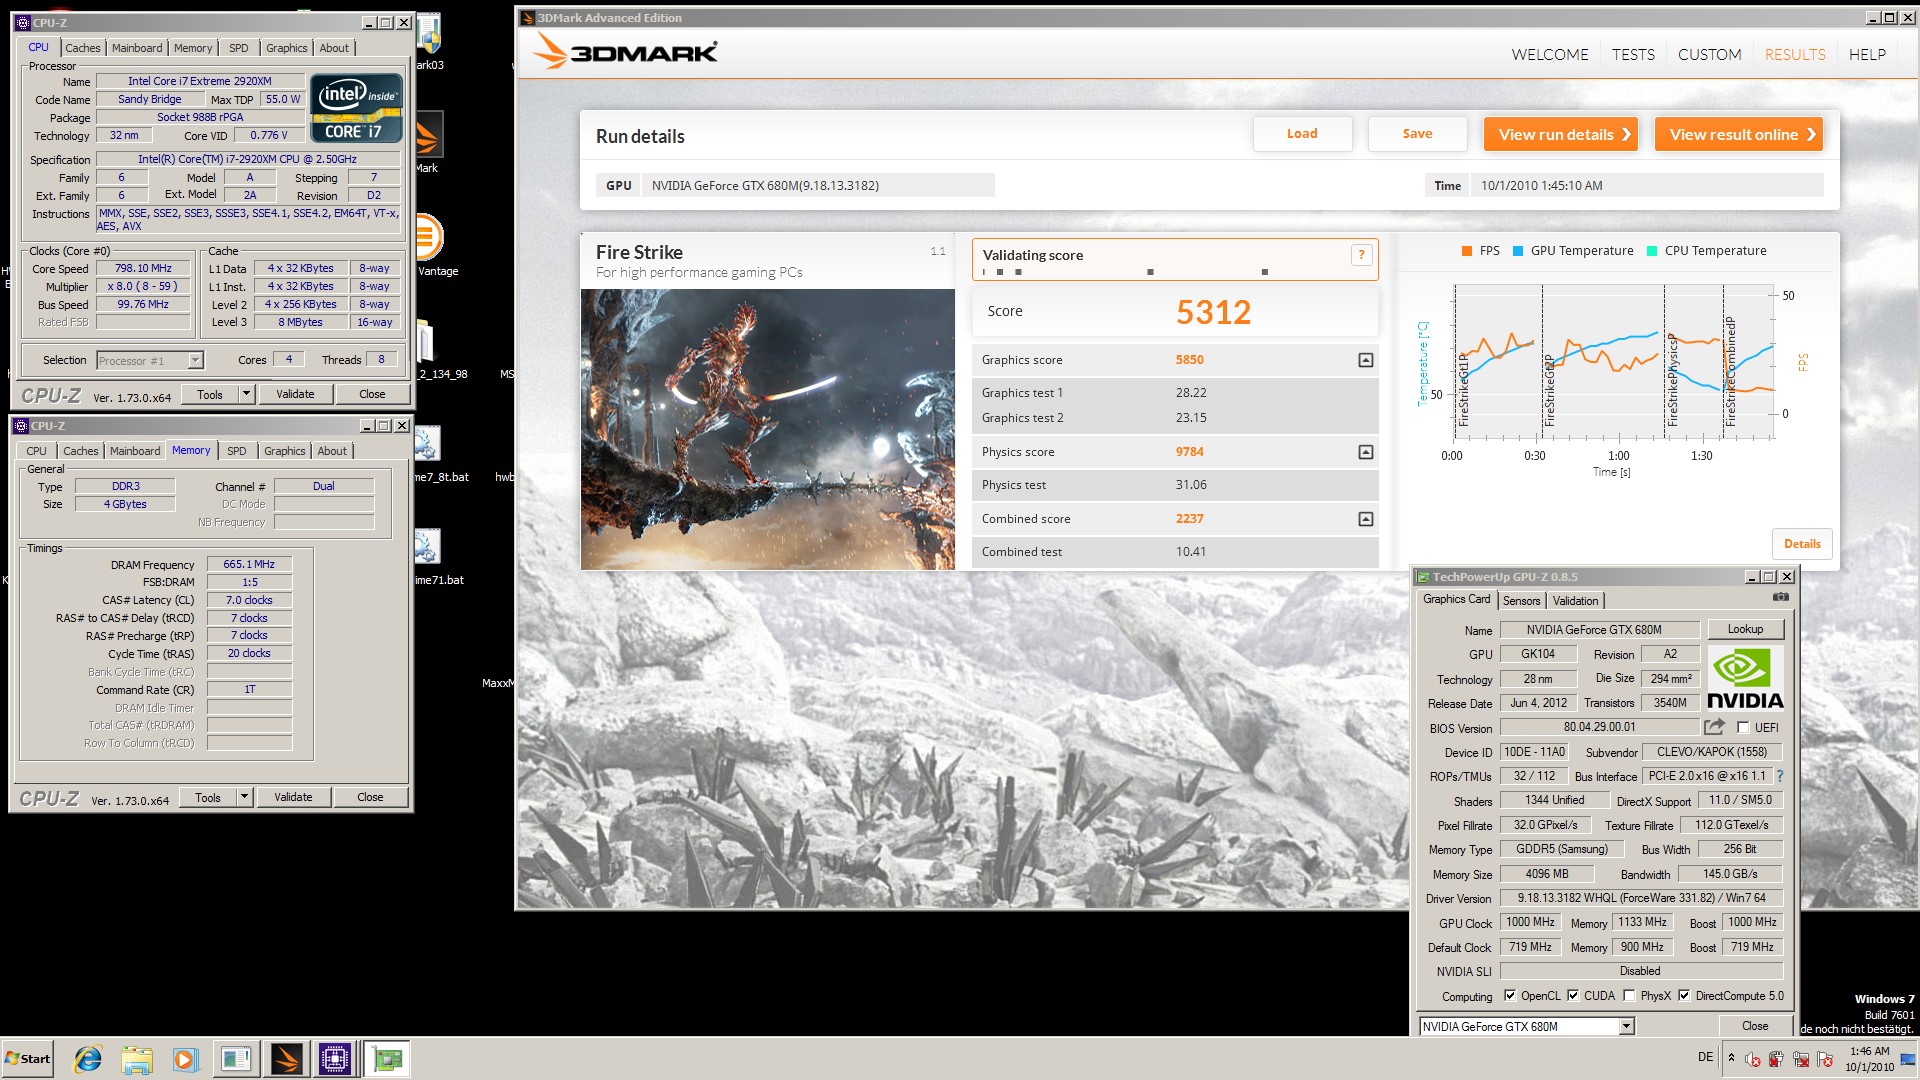Toggle the PhysX checkbox
Image resolution: width=1920 pixels, height=1080 pixels.
[x=1629, y=996]
